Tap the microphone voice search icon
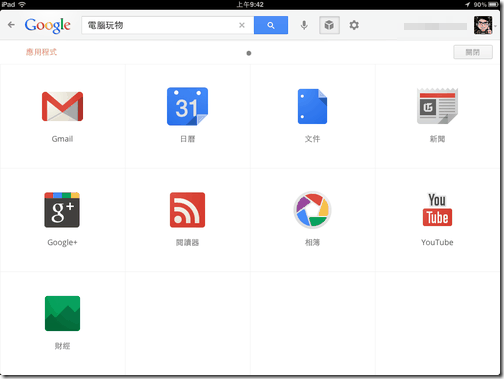 [x=304, y=25]
